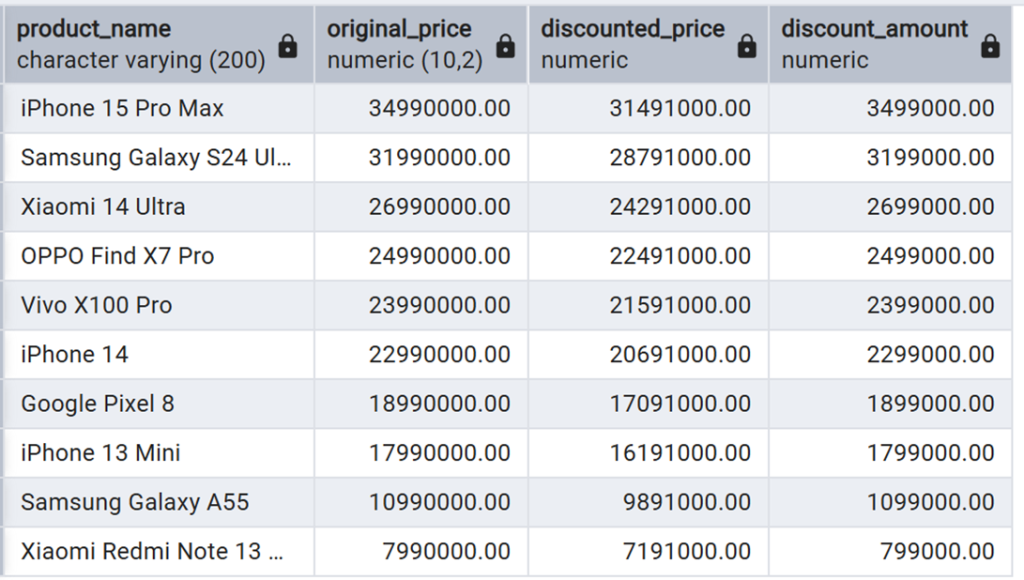Click lock icon in discount_amount column header
This screenshot has width=1024, height=580.
pos(990,46)
